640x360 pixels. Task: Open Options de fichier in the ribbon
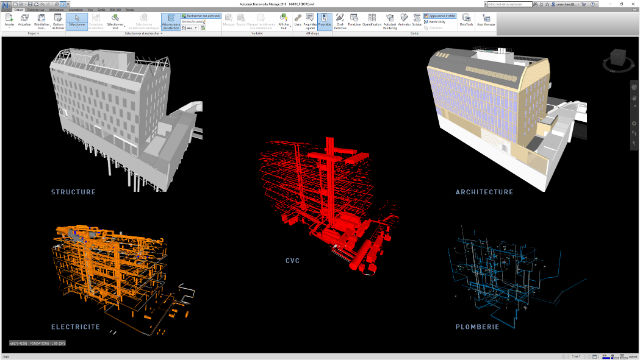[58, 21]
